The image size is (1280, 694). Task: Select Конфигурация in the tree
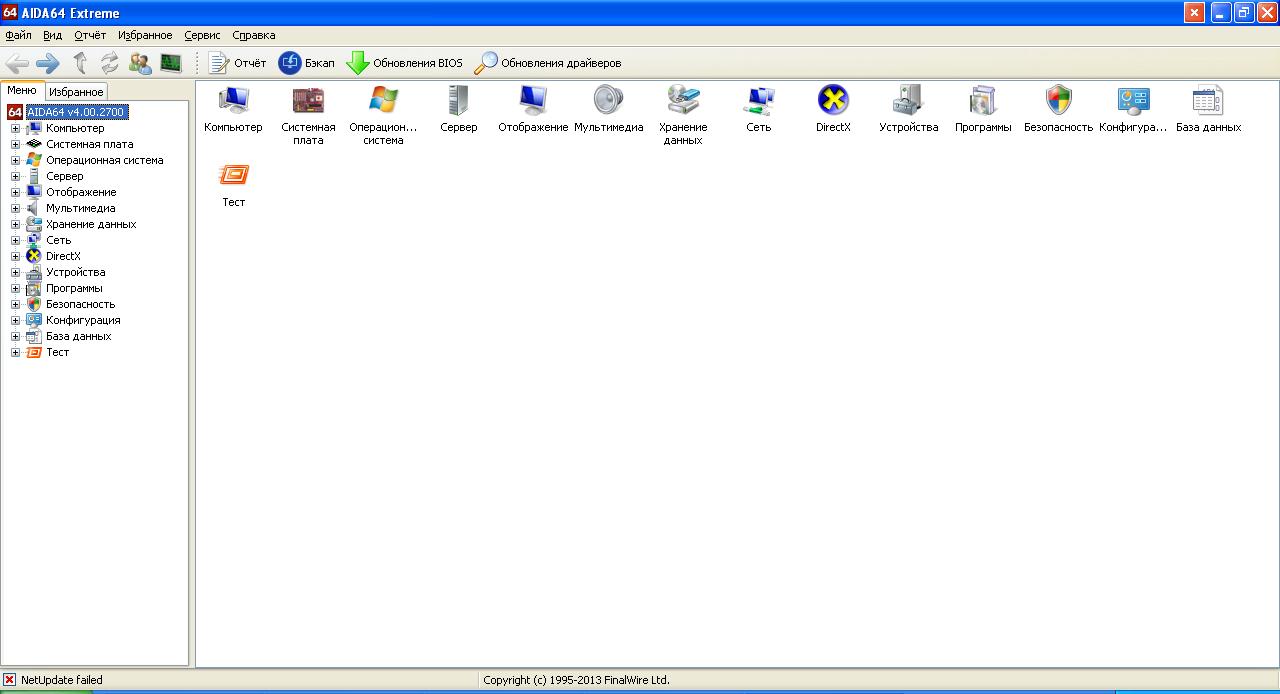pos(83,320)
